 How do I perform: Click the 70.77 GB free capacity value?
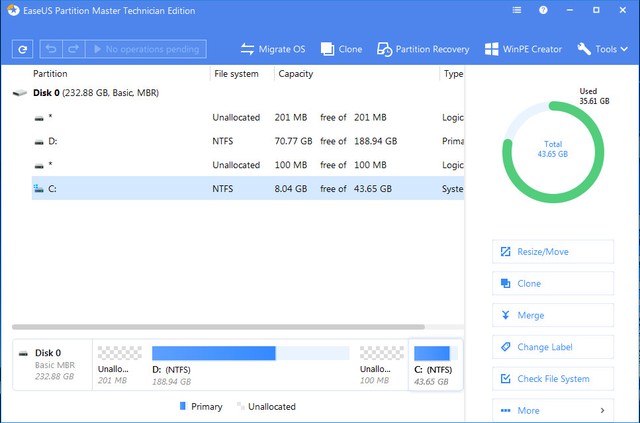click(293, 141)
